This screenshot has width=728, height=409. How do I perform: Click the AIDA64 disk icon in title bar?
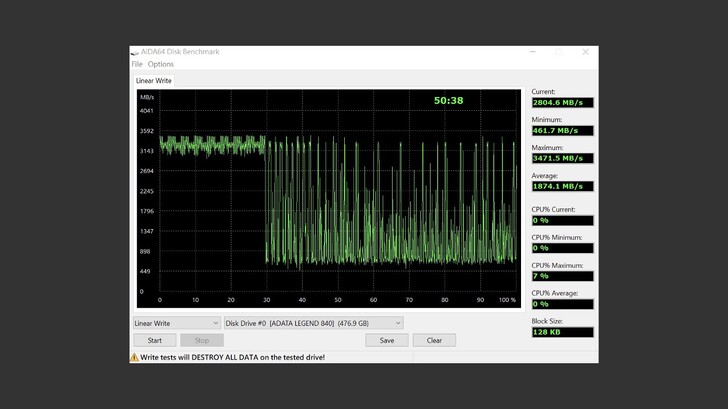pos(134,52)
